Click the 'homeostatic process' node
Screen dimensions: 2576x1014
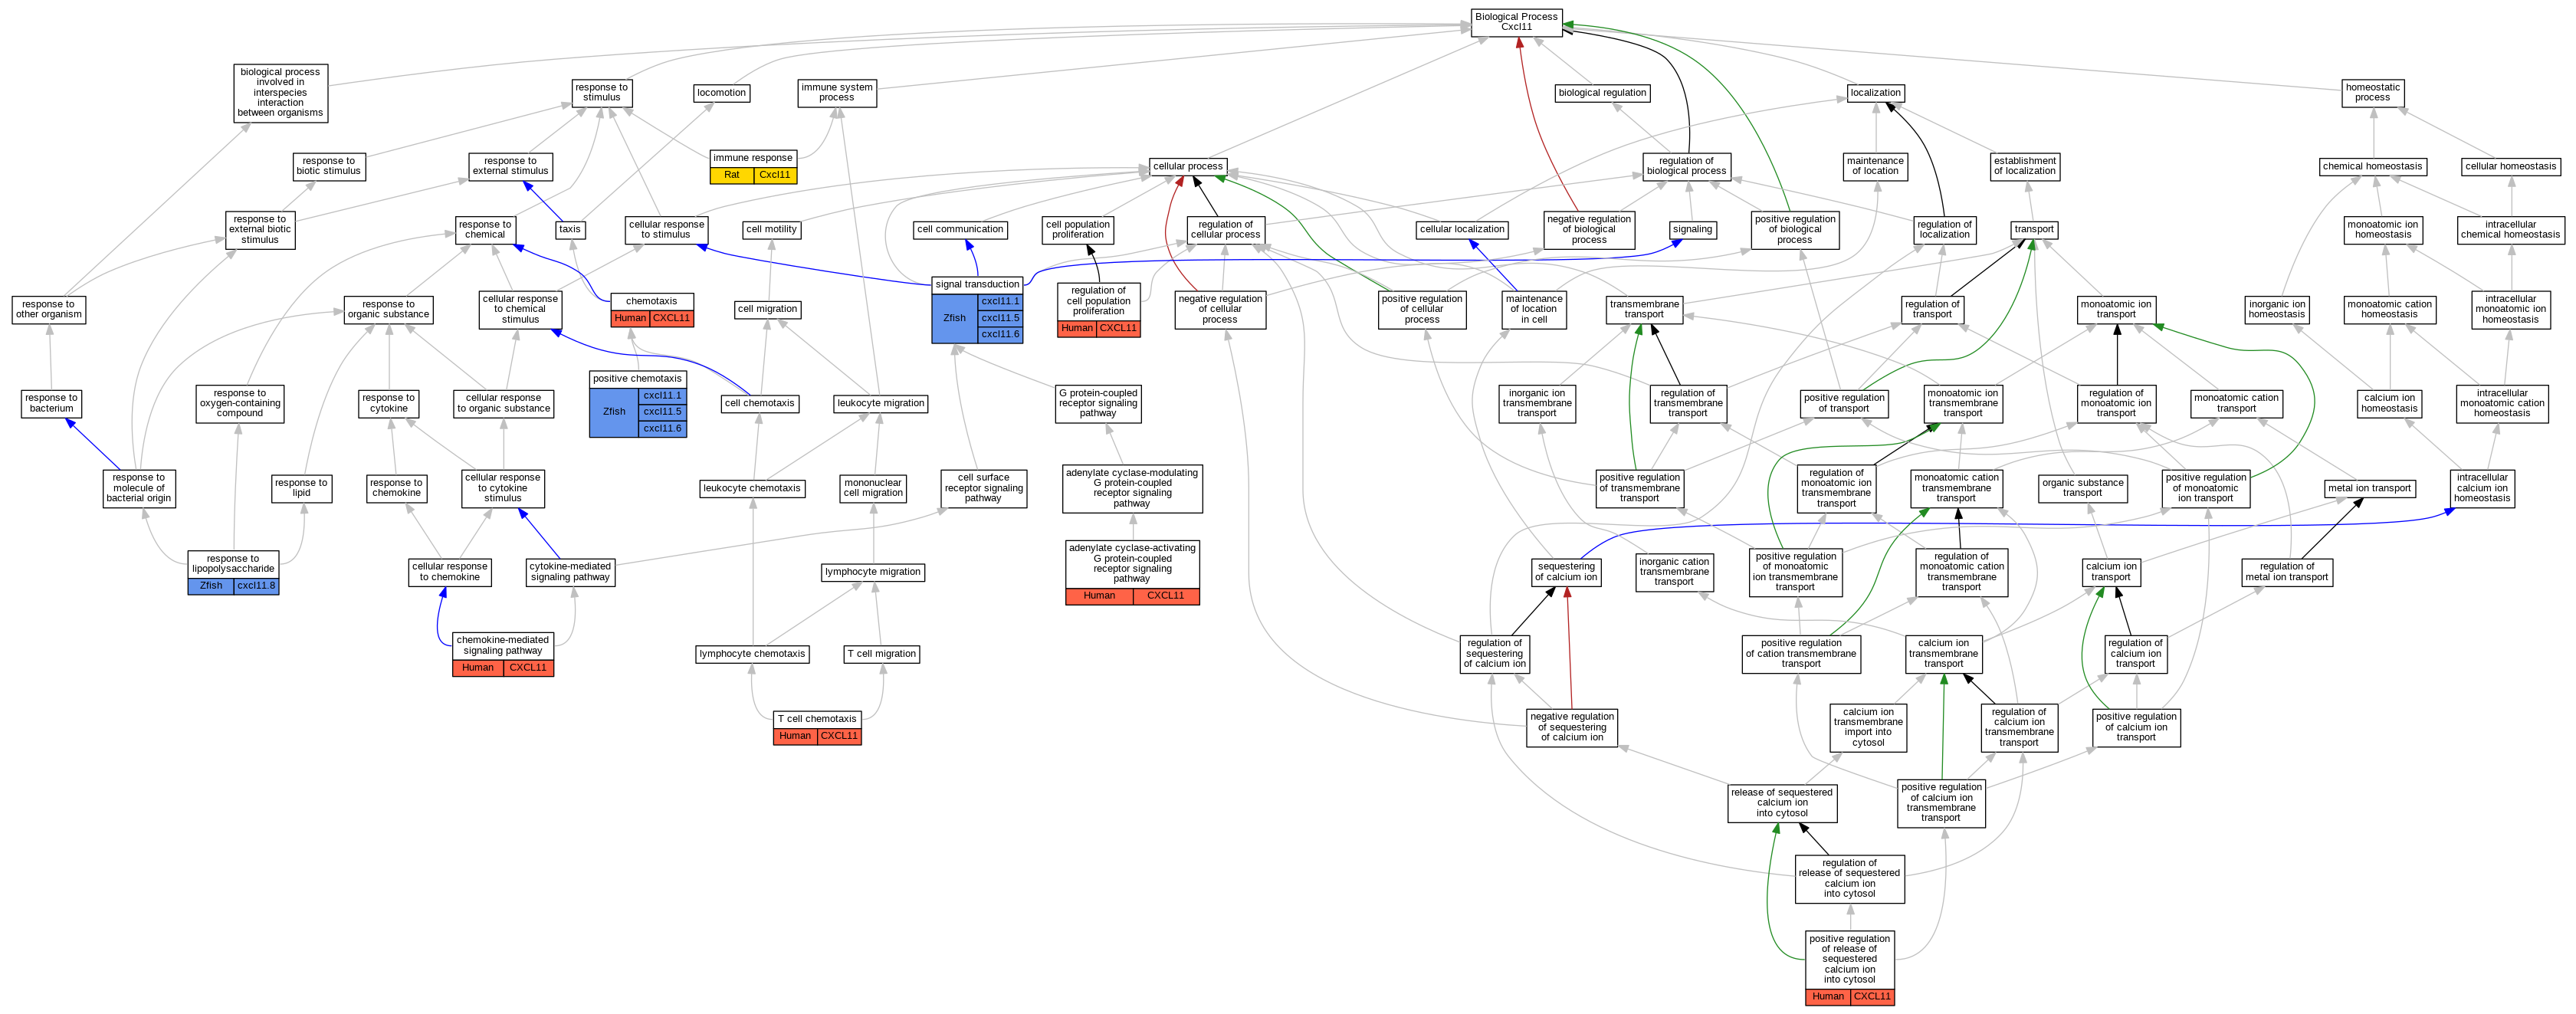2372,93
